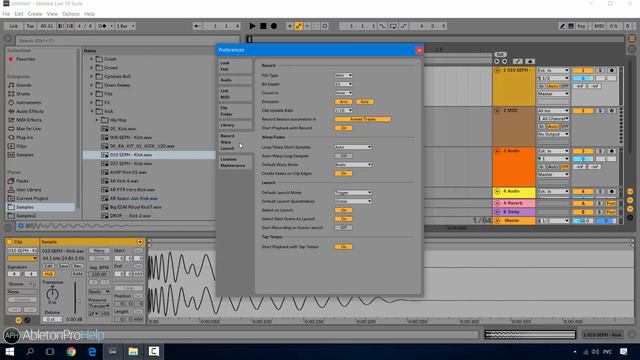Image resolution: width=640 pixels, height=360 pixels.
Task: Open the Loop/Warp Short Samples dropdown
Action: click(x=353, y=147)
